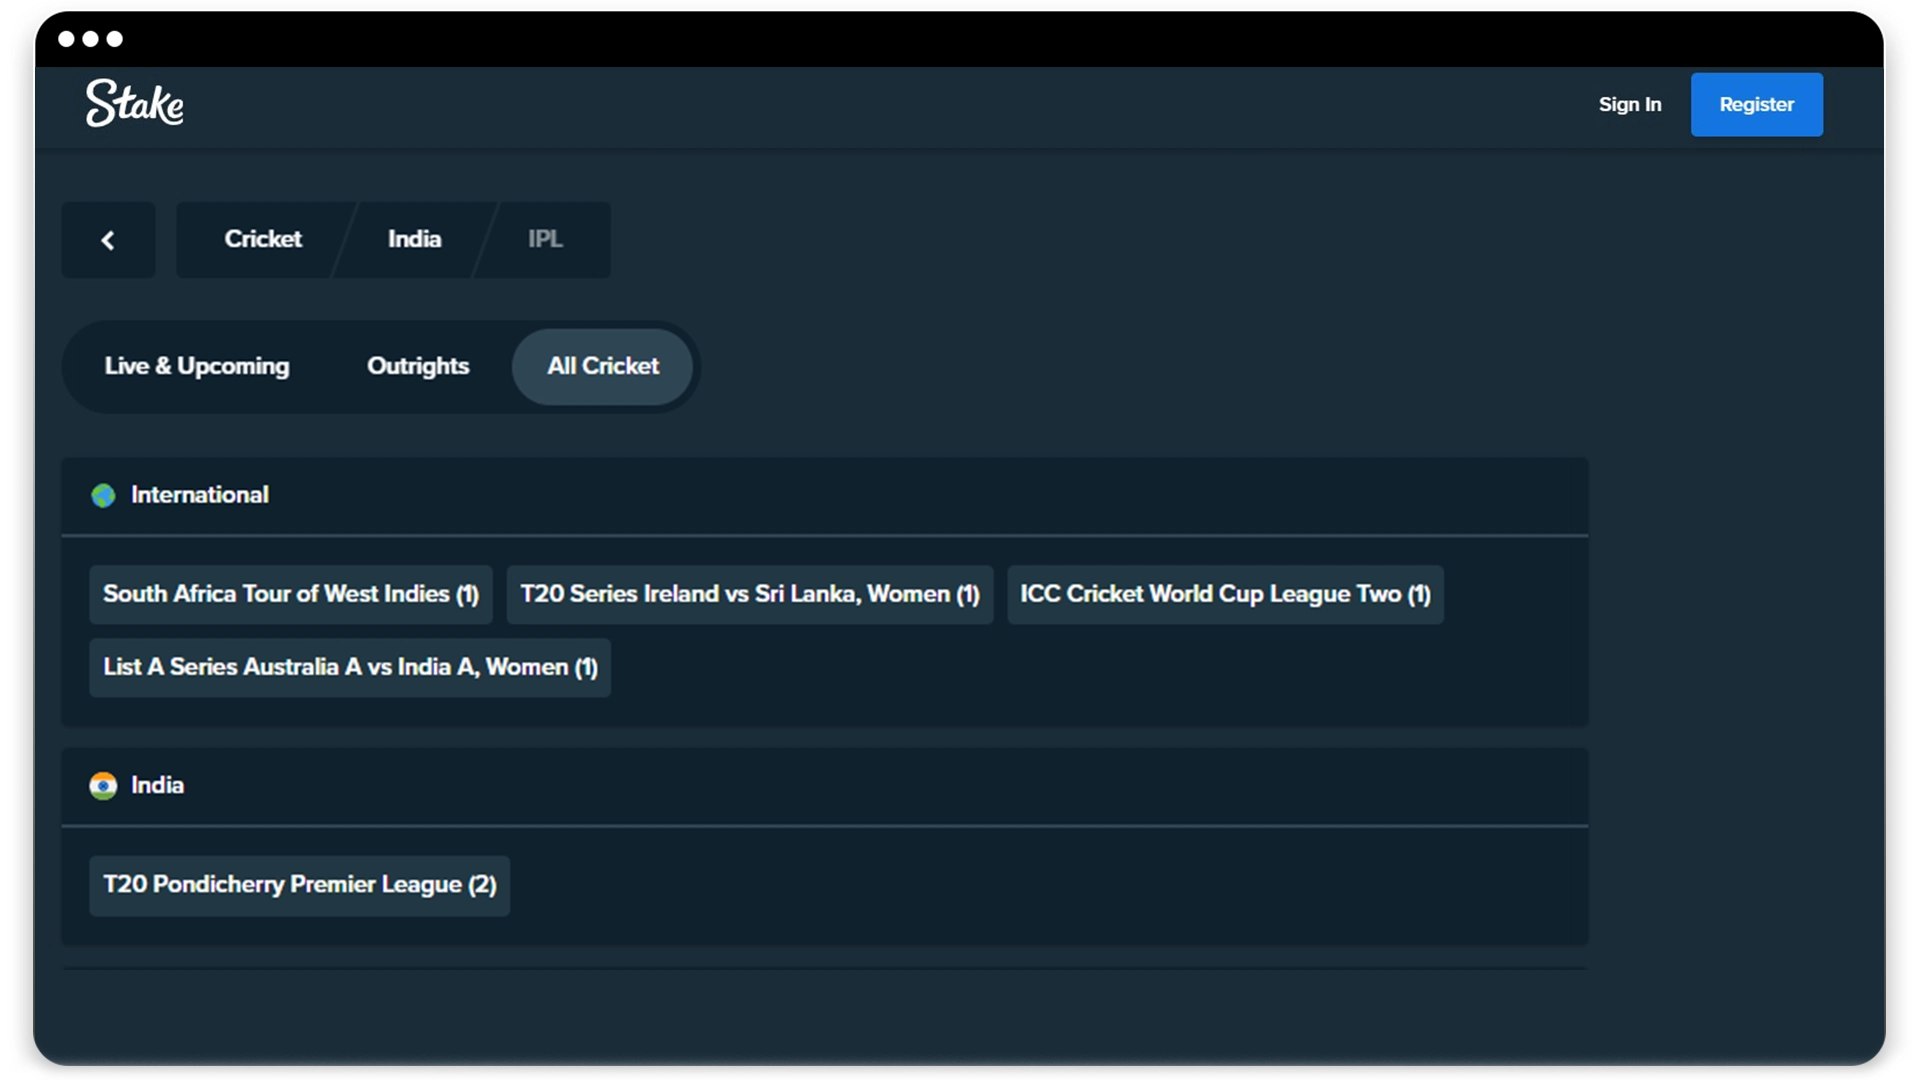Open the Outrights tab
The image size is (1920, 1080).
418,366
